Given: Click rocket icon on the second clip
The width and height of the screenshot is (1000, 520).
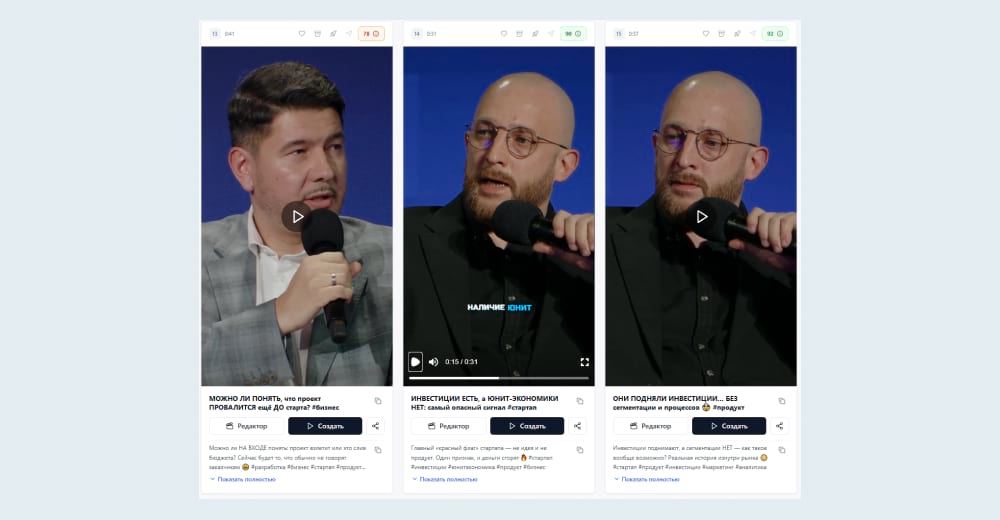Looking at the screenshot, I should point(535,34).
